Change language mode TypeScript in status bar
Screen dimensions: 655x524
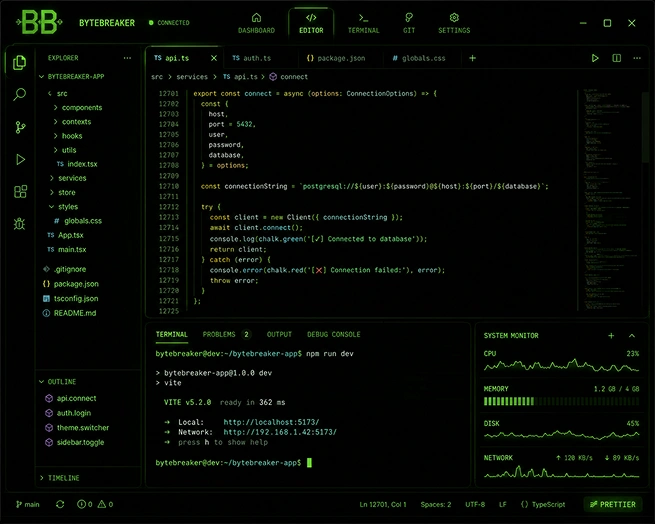[543, 504]
